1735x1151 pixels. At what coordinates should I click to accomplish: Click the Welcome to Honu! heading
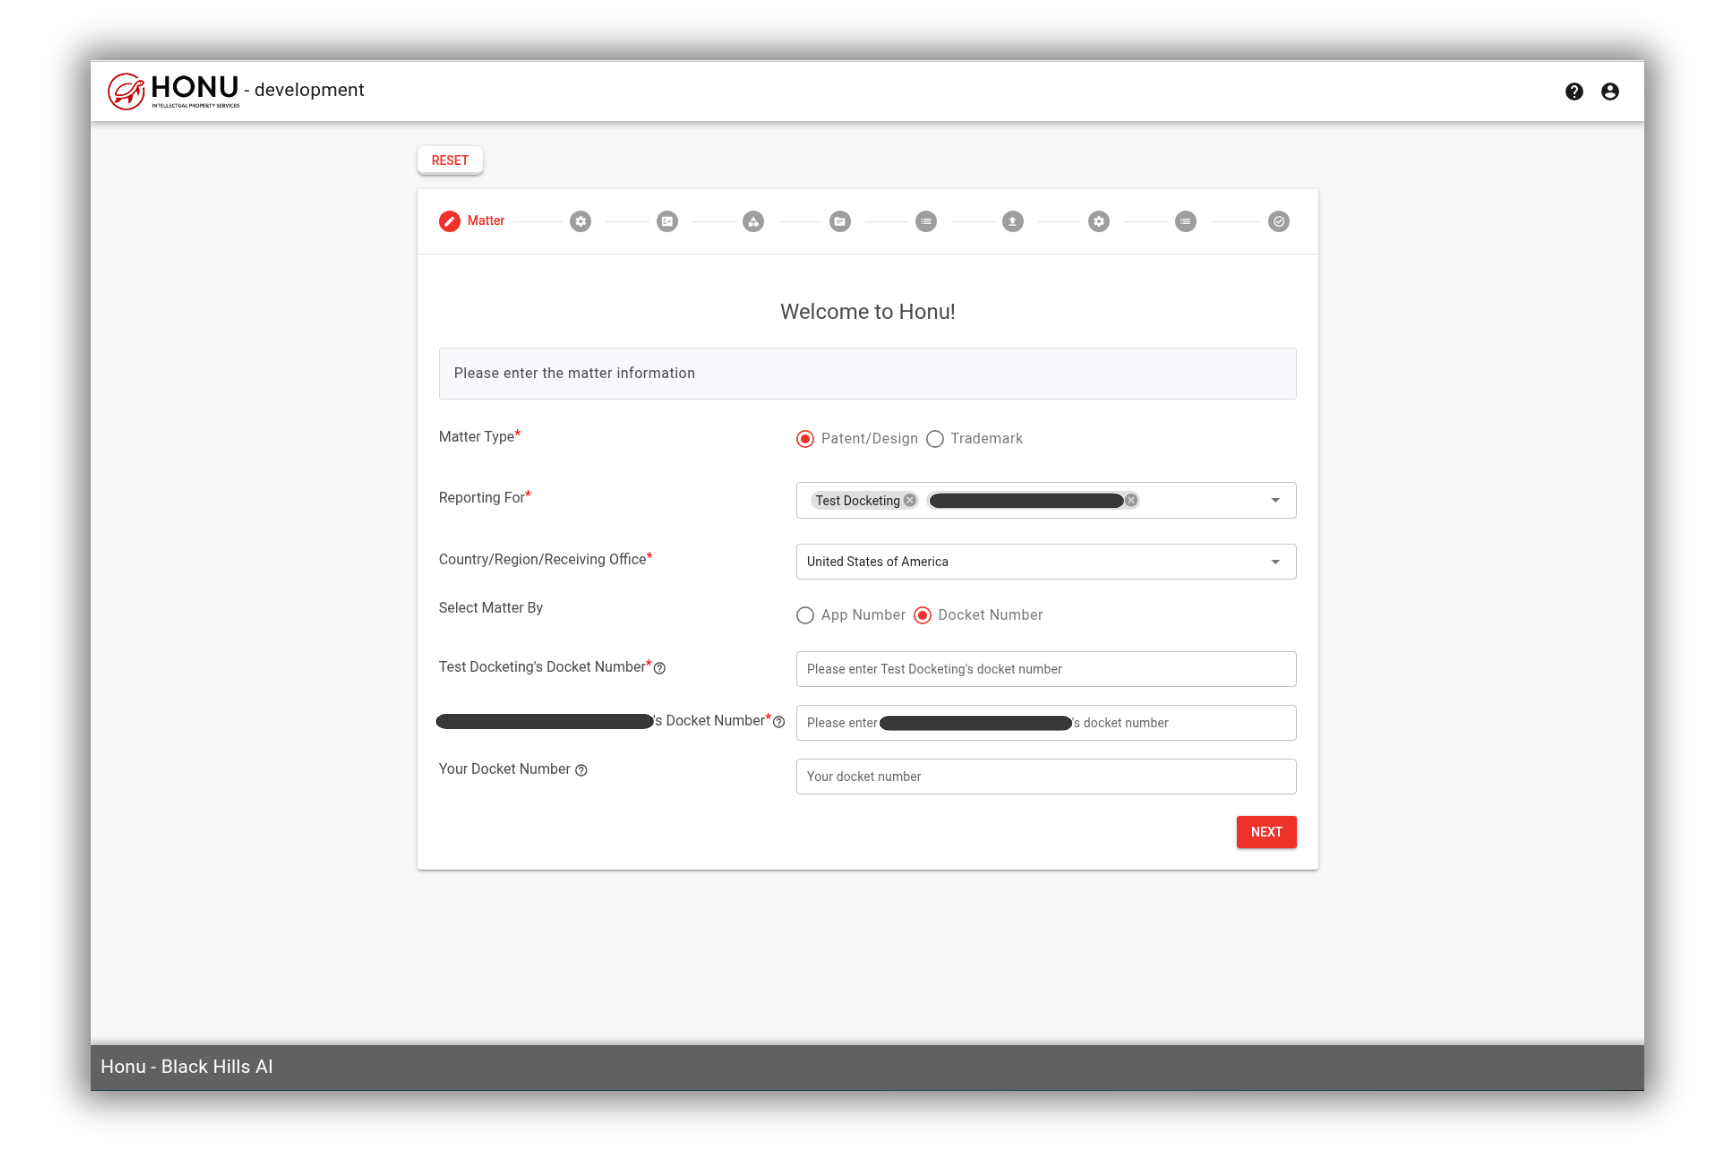[867, 312]
